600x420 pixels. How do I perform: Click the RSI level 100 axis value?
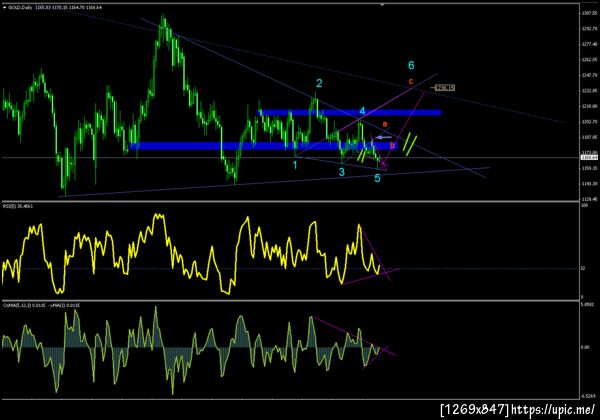click(x=584, y=205)
